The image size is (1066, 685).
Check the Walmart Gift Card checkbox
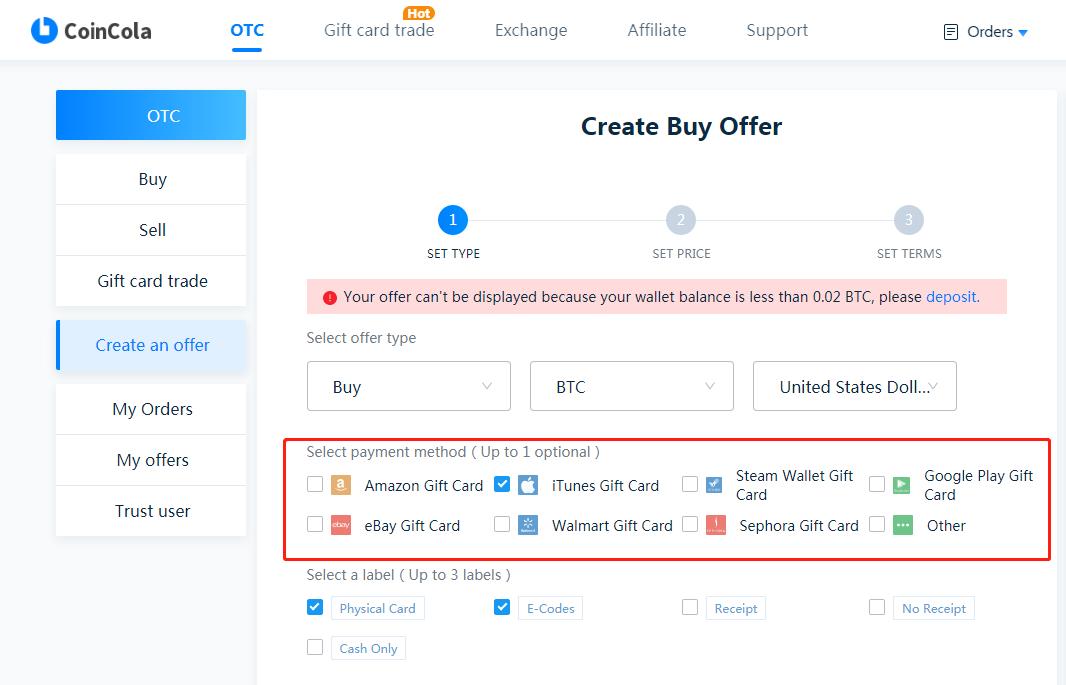coord(502,524)
